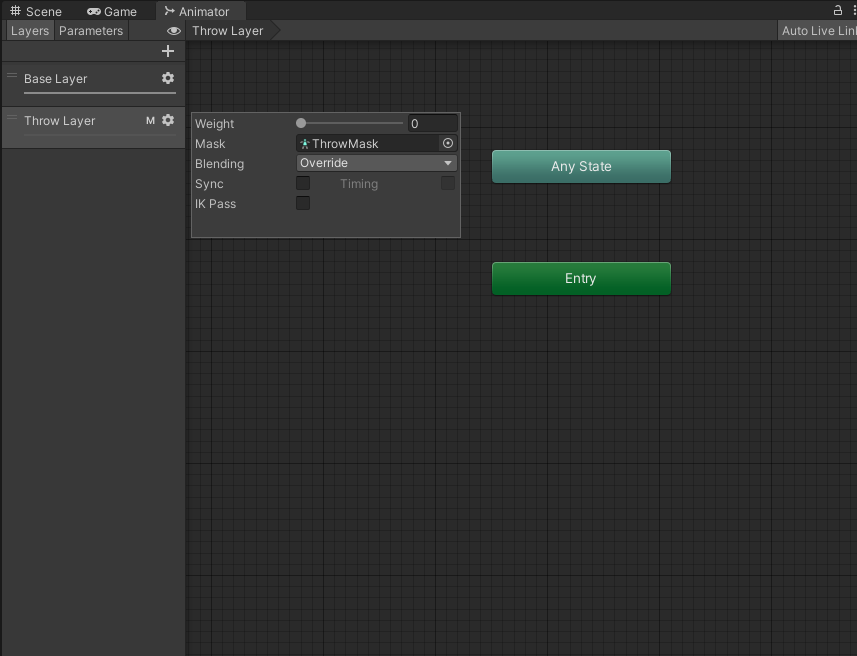Click the Throw Layer breadcrumb
This screenshot has width=857, height=656.
pos(228,31)
